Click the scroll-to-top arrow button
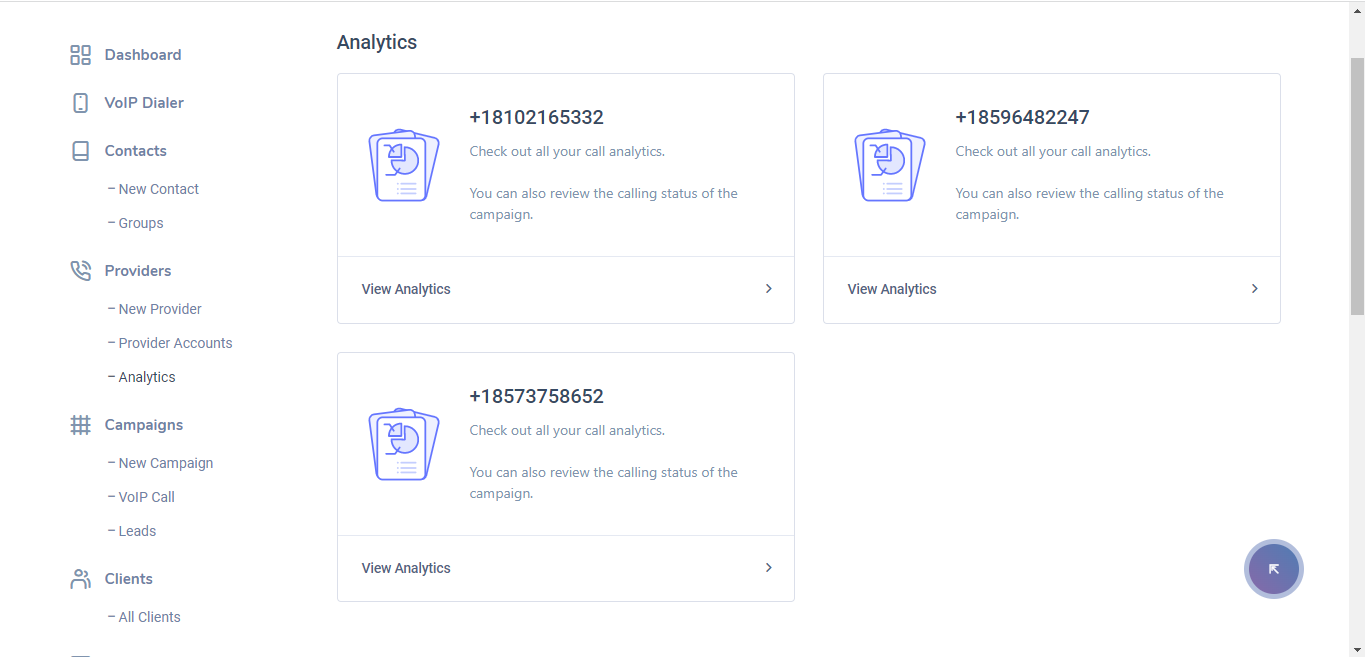This screenshot has height=657, width=1365. 1273,568
